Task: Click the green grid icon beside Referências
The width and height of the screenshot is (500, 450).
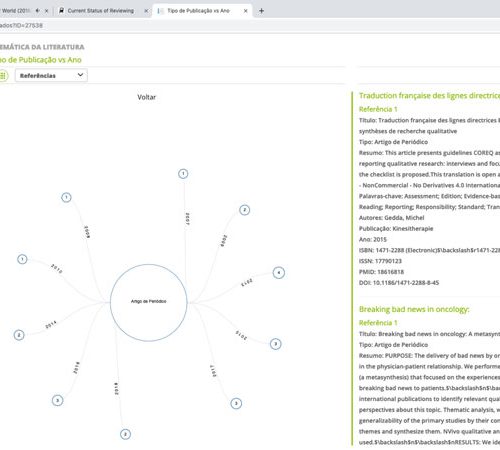Action: (x=3, y=75)
